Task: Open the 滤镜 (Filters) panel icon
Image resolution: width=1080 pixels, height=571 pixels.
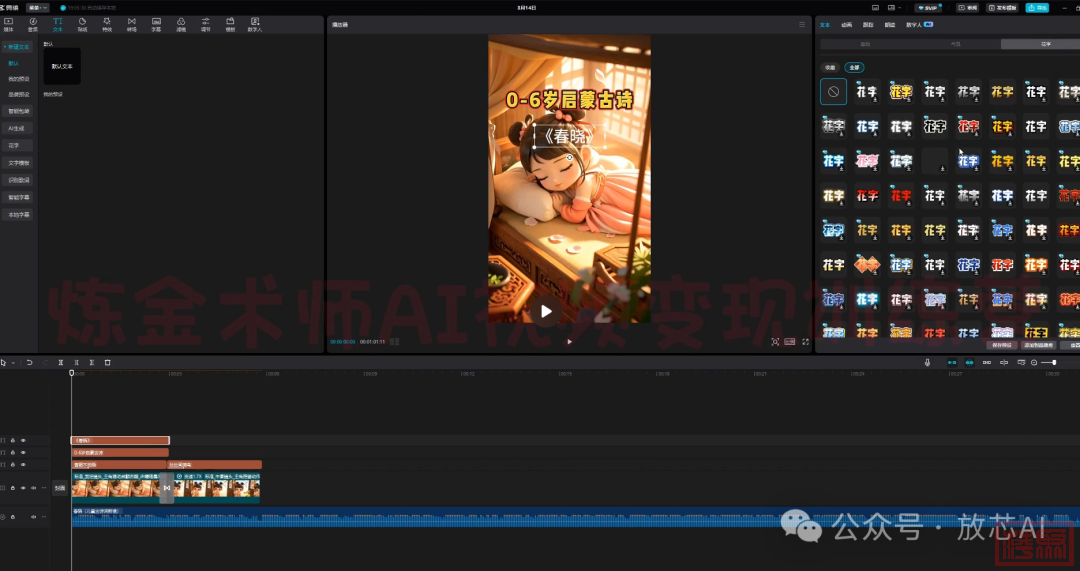Action: point(181,24)
